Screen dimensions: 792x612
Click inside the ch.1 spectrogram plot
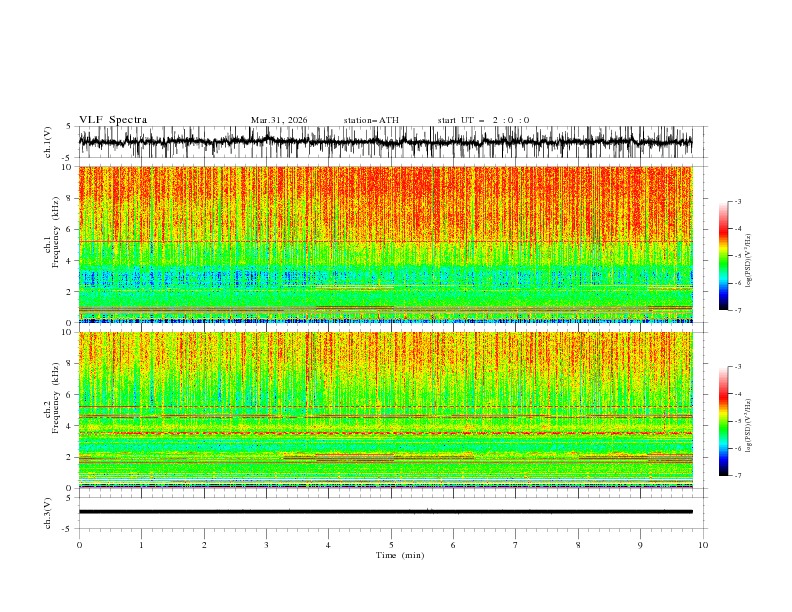[385, 244]
